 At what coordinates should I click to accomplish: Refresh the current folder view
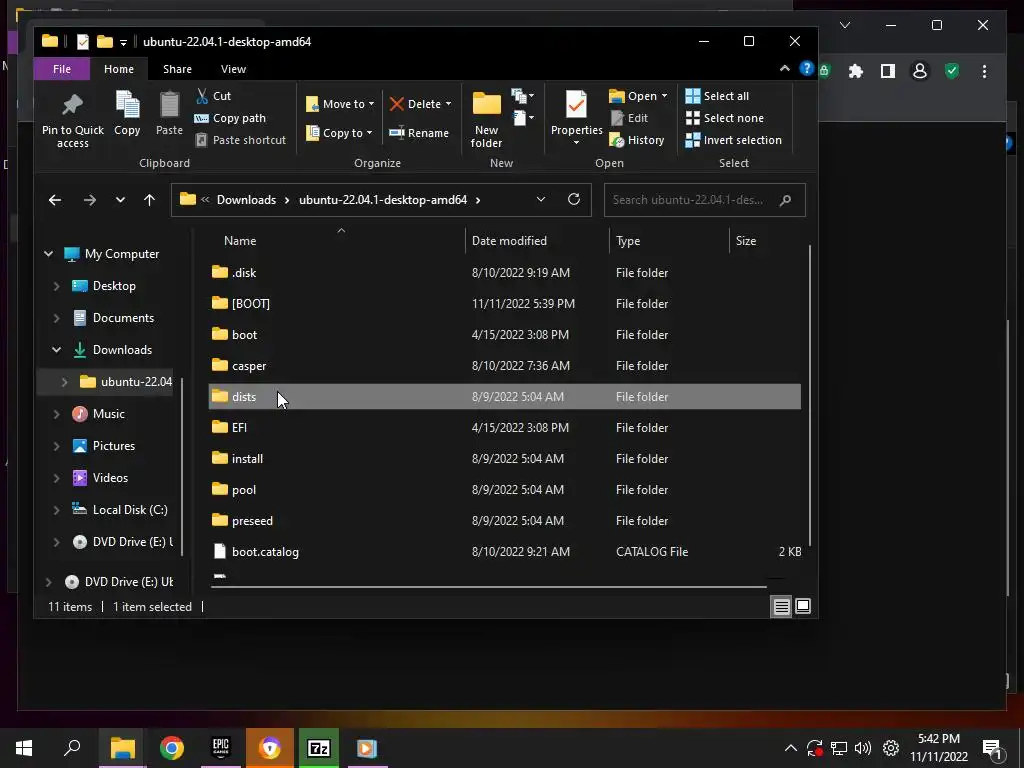(x=574, y=199)
